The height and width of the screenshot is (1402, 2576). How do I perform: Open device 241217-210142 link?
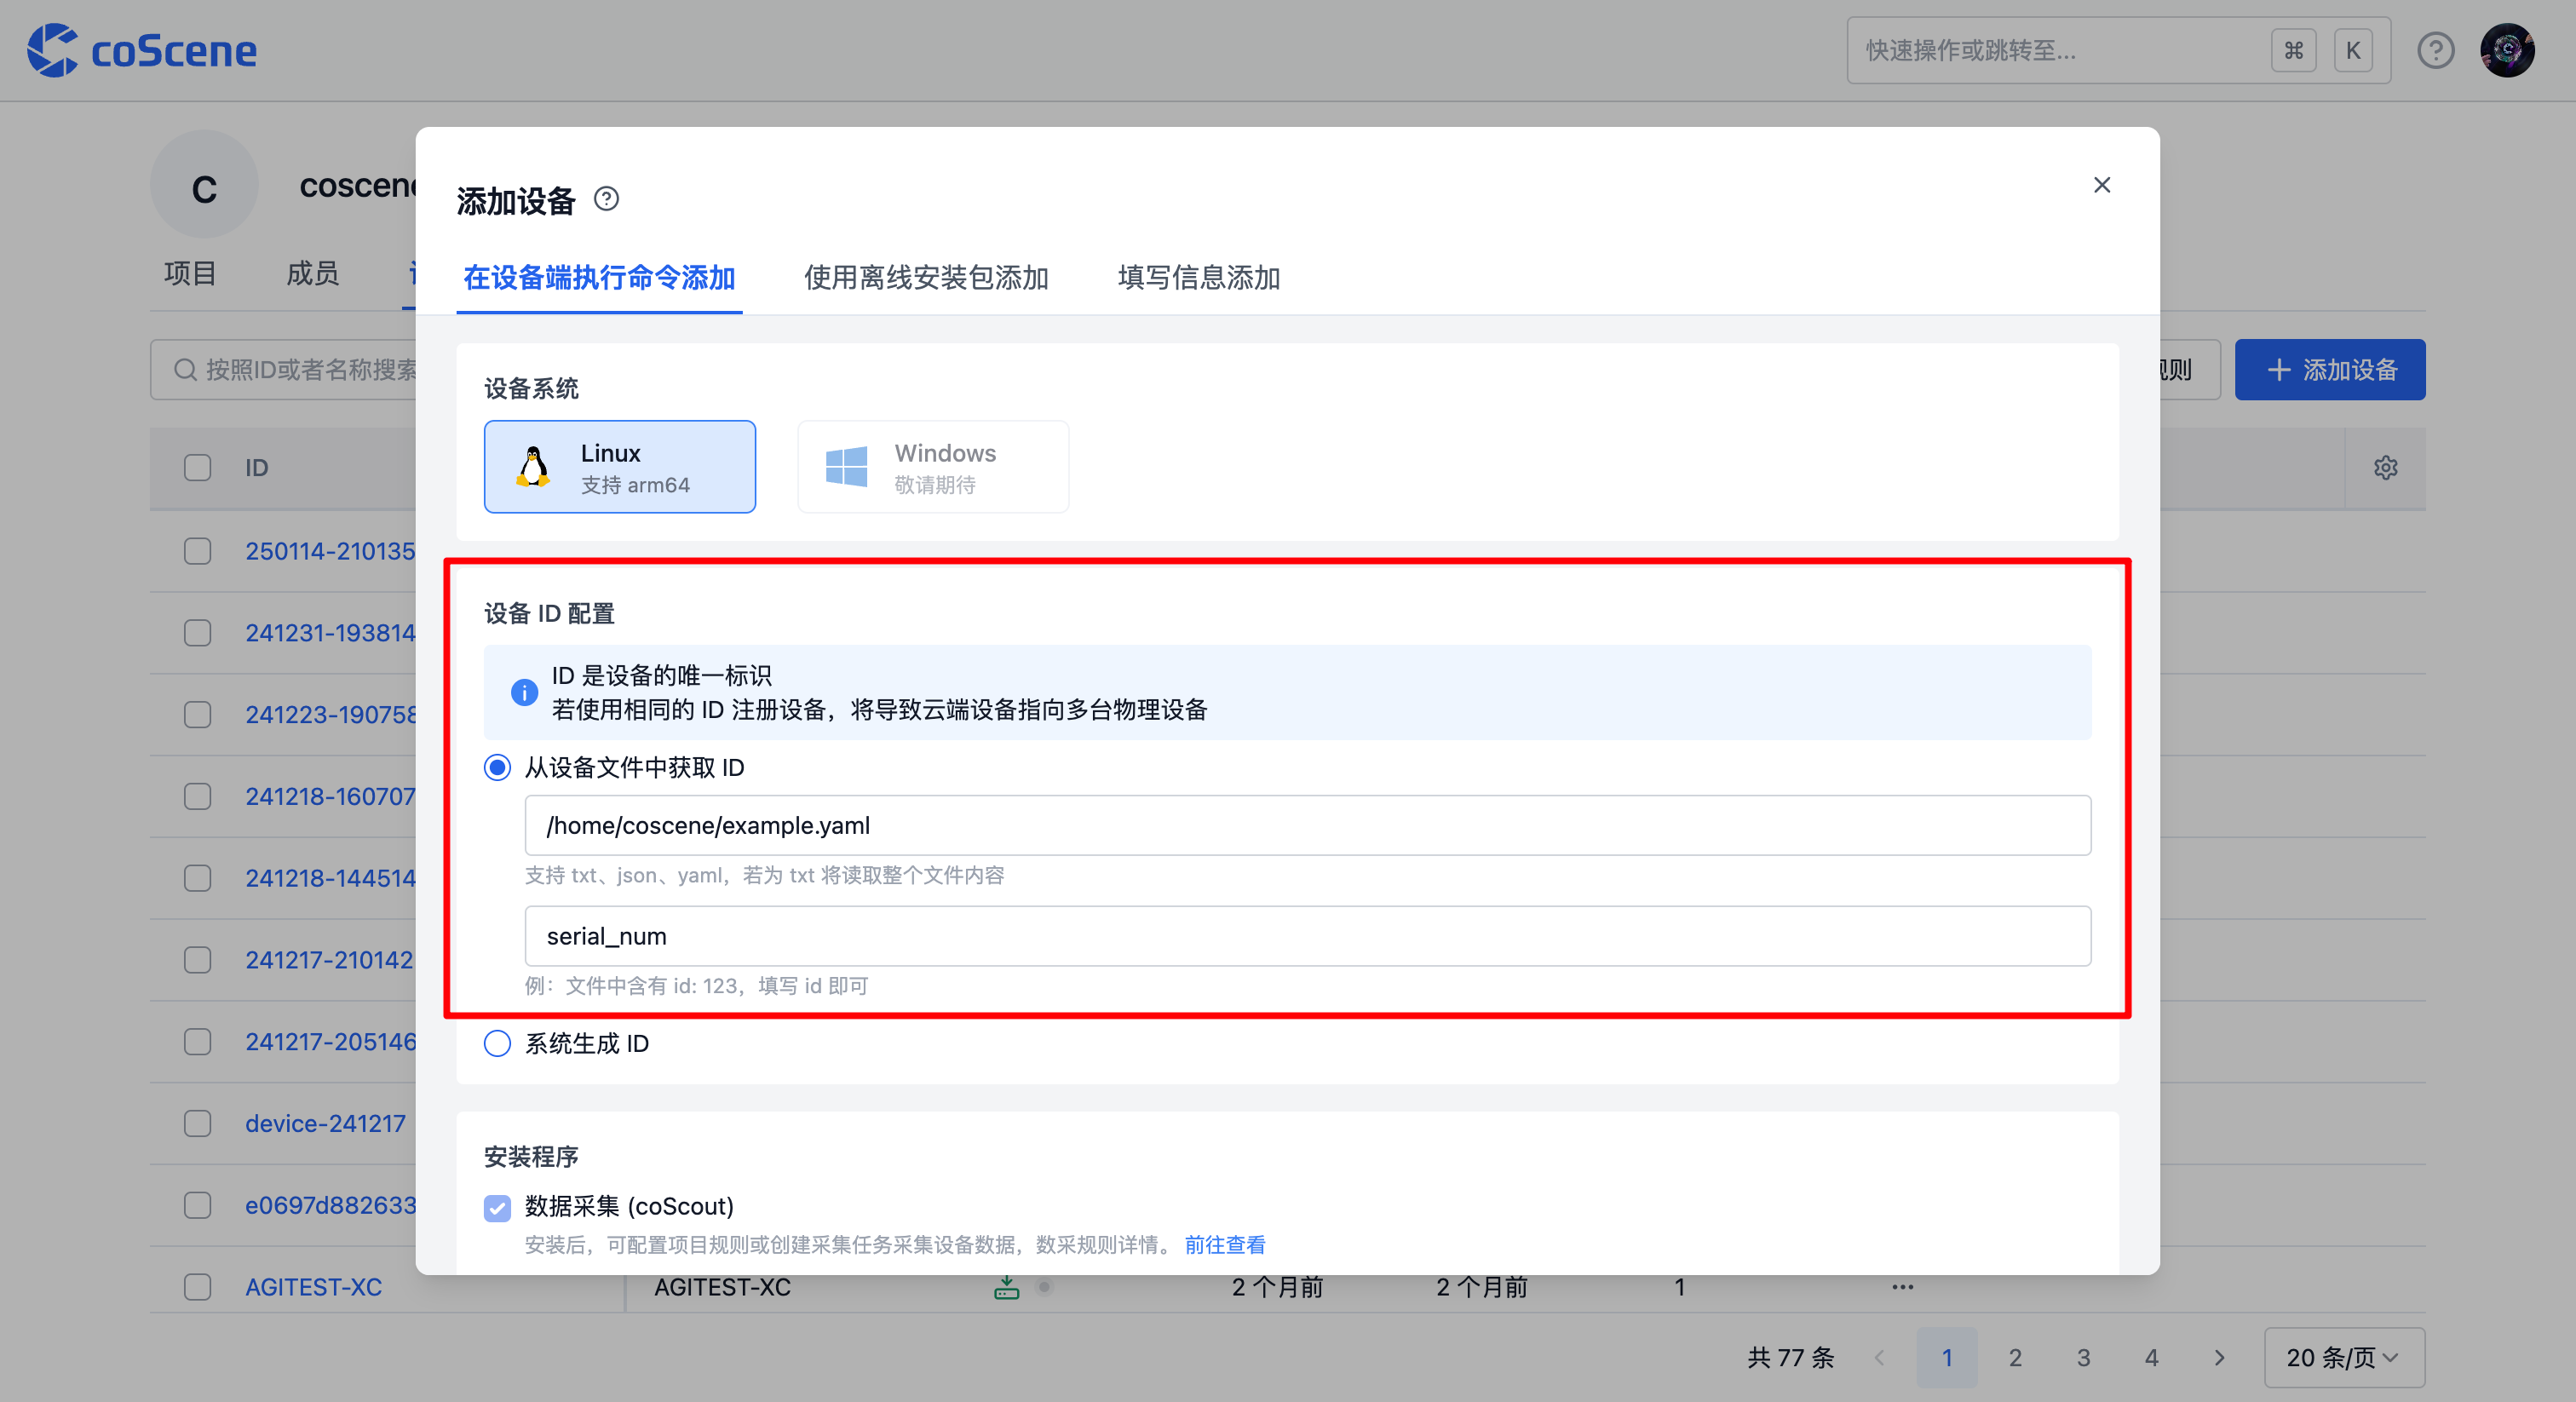click(329, 960)
